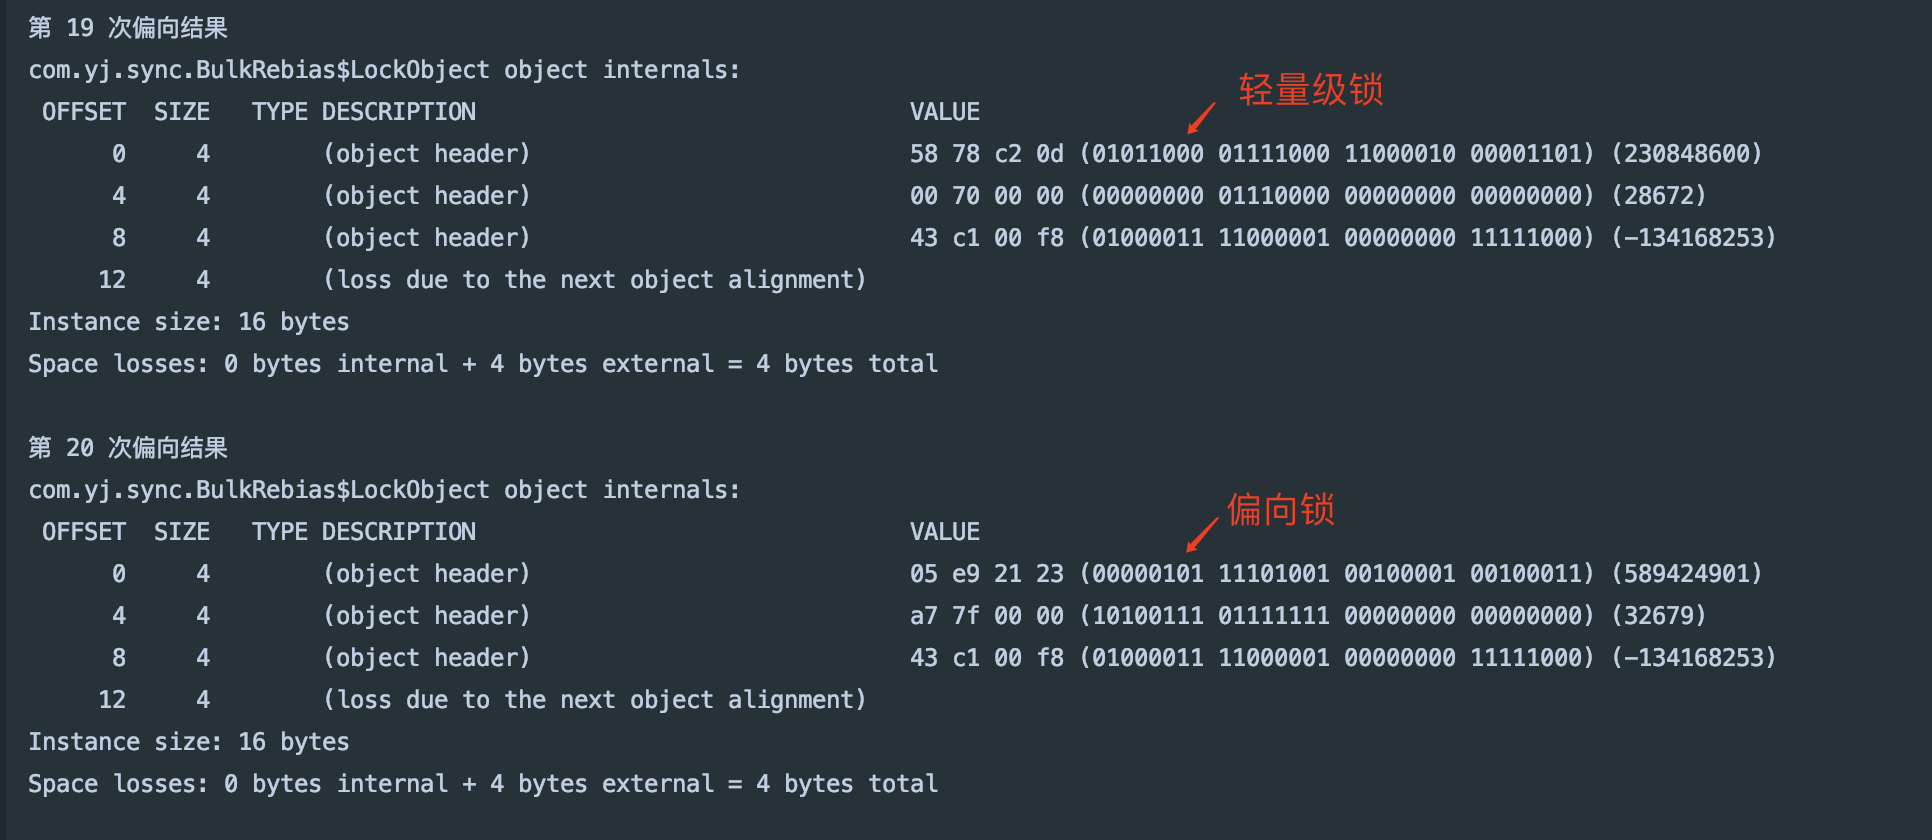1932x840 pixels.
Task: Click the decimal value (589424901)
Action: [x=1687, y=574]
